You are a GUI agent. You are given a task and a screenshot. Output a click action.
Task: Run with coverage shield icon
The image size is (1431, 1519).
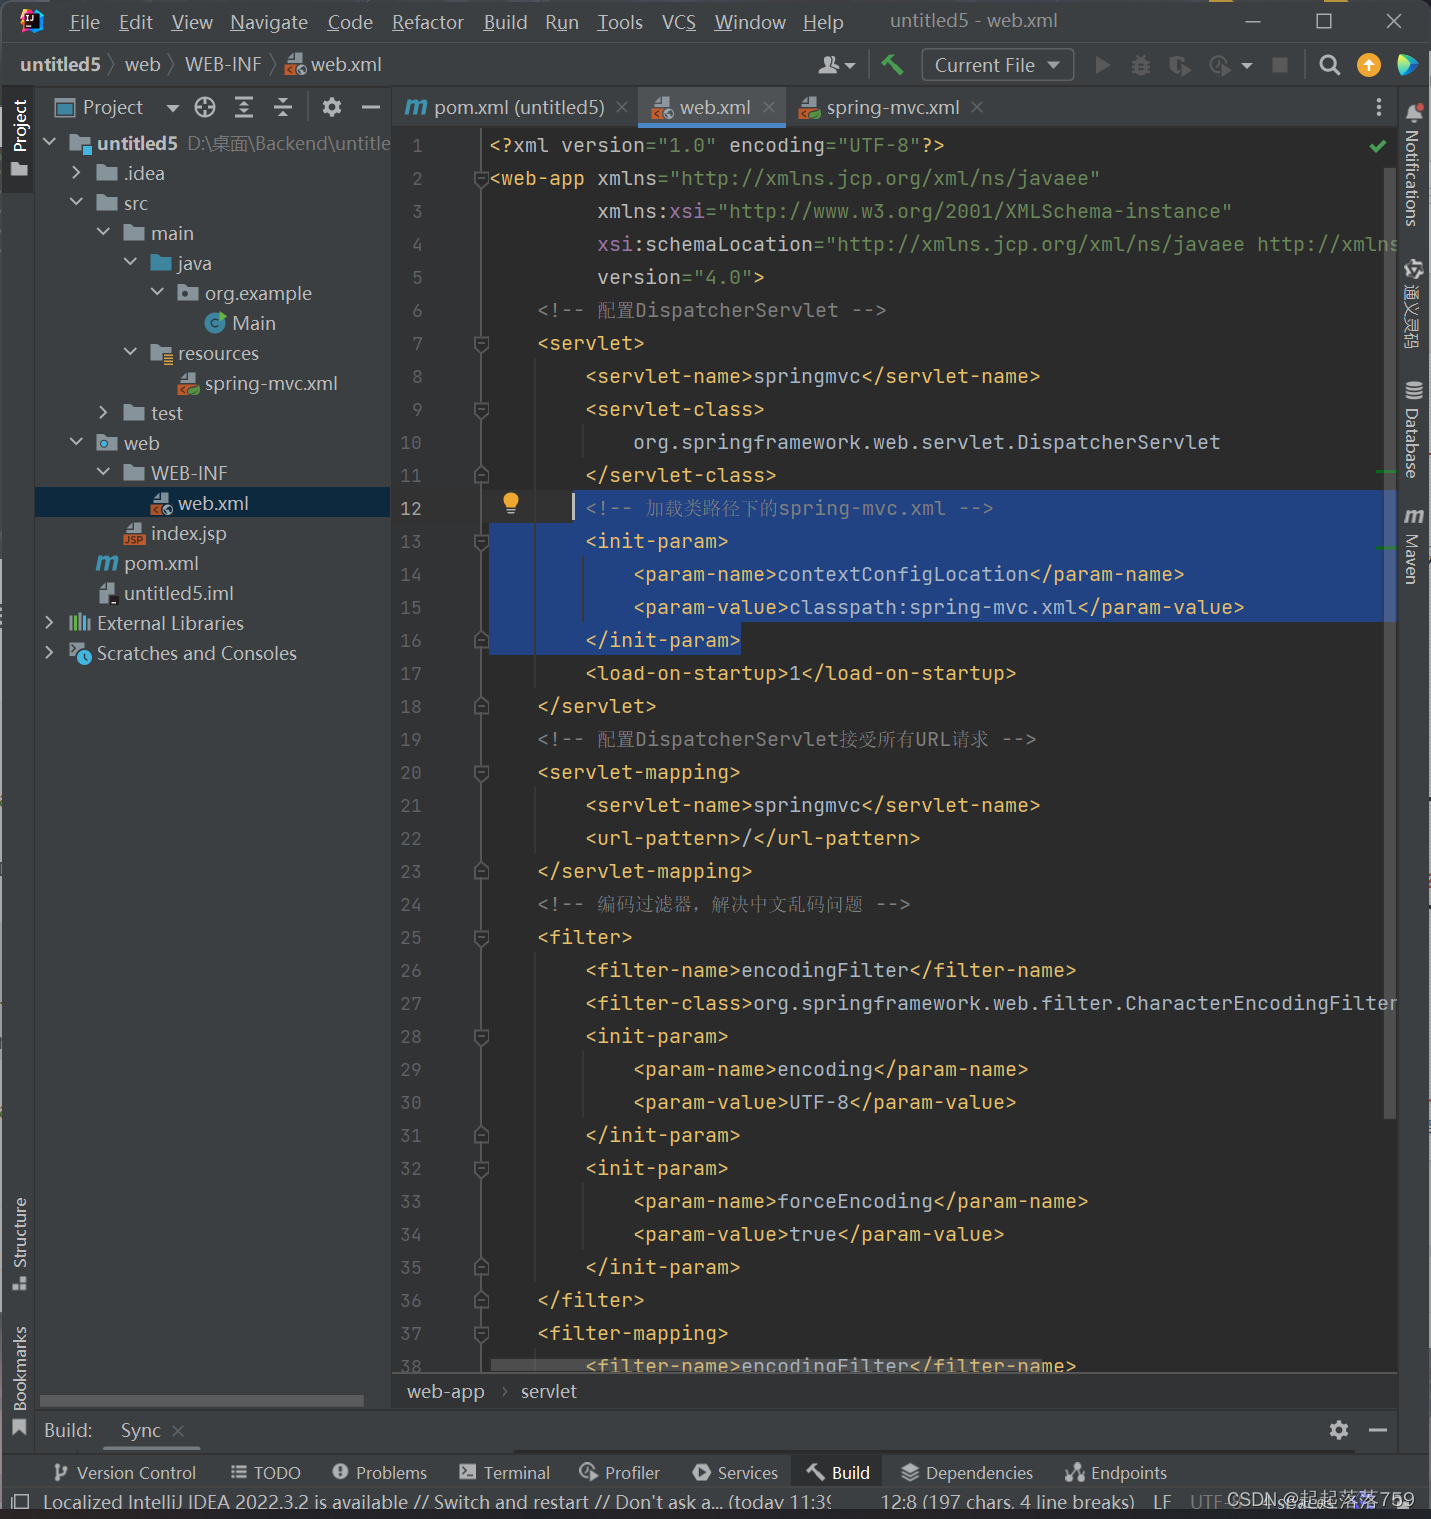(x=1180, y=65)
